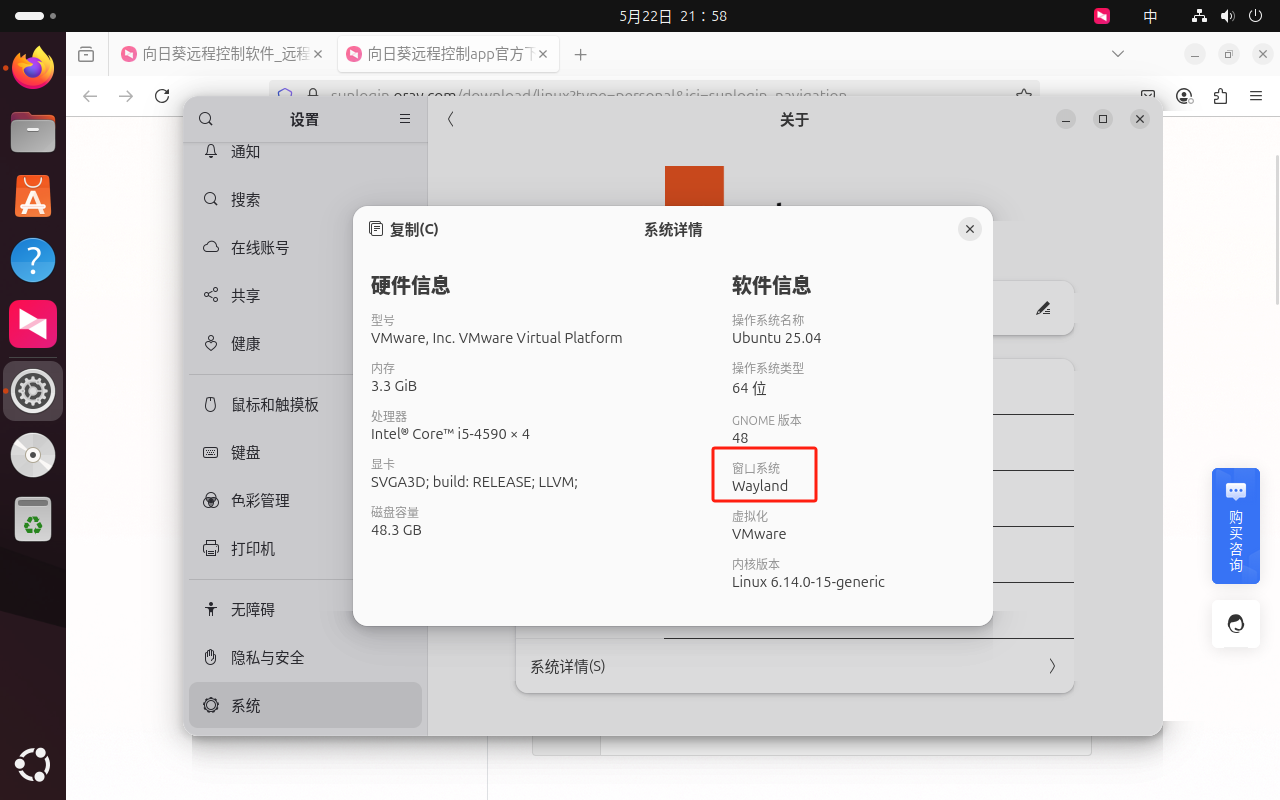
Task: Open Help icon in the dock
Action: point(33,260)
